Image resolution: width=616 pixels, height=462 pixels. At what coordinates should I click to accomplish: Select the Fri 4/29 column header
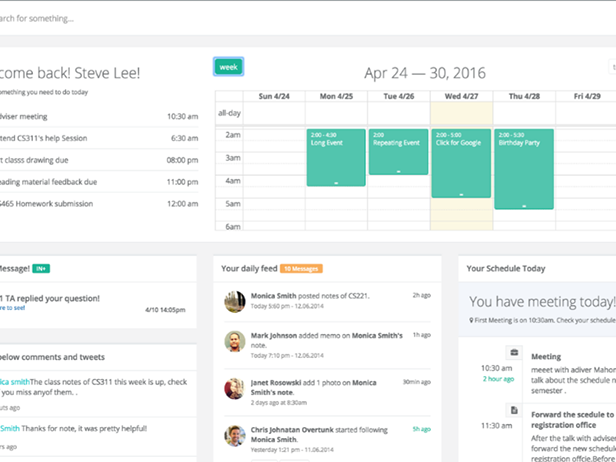(587, 96)
